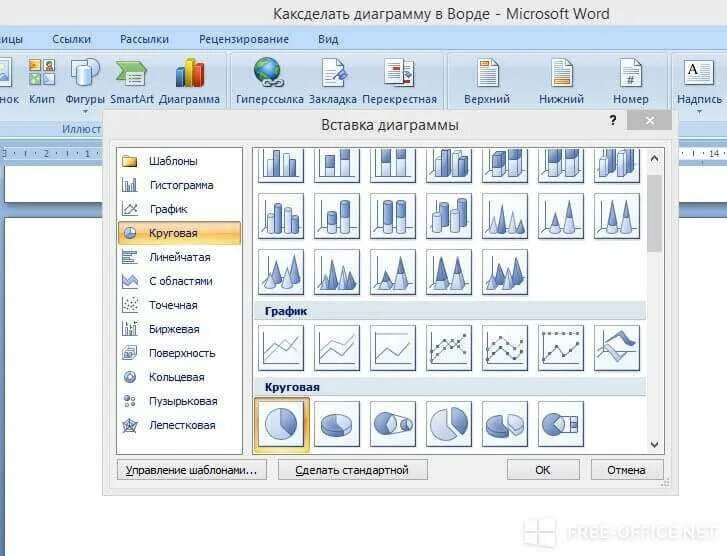Open the Рассылки ribbon tab
This screenshot has width=727, height=556.
(144, 39)
